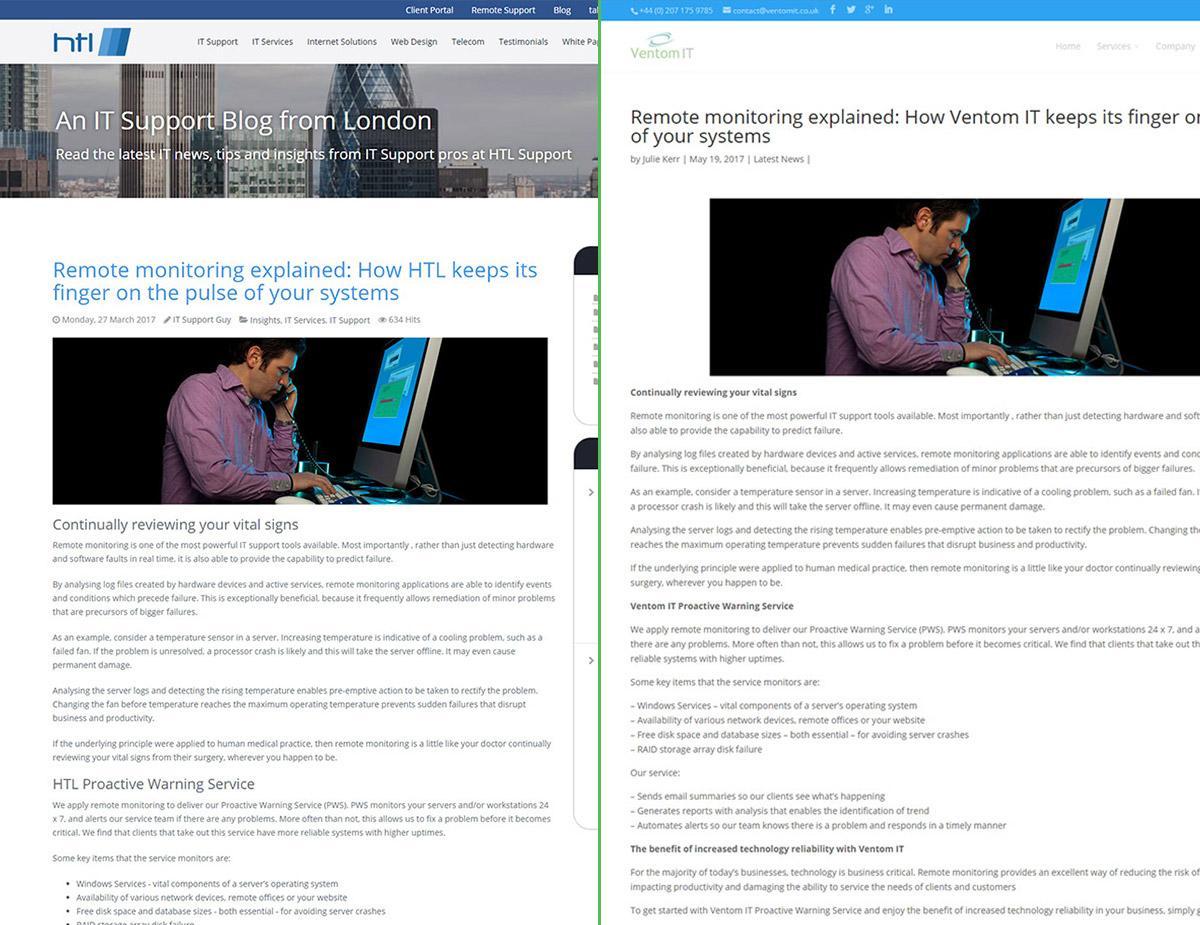Click the Ventom IT logo
Viewport: 1200px width, 925px height.
[x=661, y=46]
